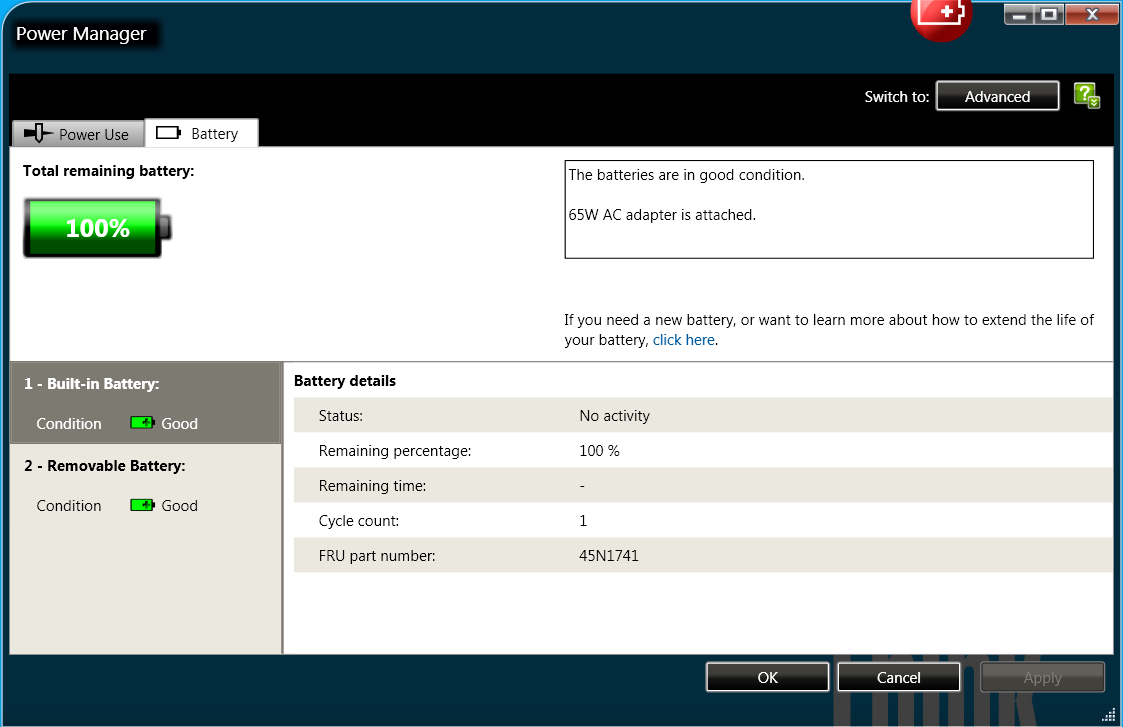Click the 'No activity' status value
Image resolution: width=1123 pixels, height=727 pixels.
pyautogui.click(x=614, y=415)
